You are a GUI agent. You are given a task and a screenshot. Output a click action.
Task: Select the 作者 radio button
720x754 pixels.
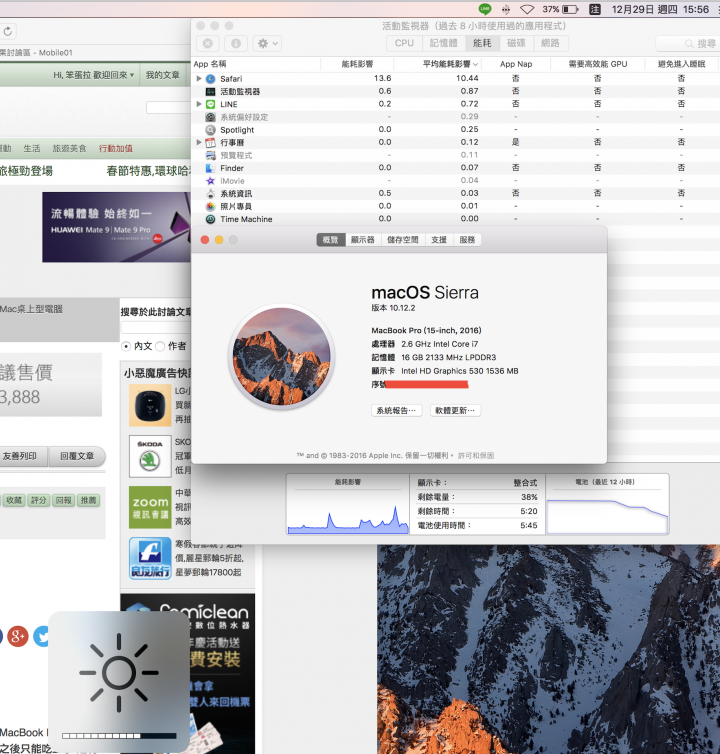[x=160, y=346]
